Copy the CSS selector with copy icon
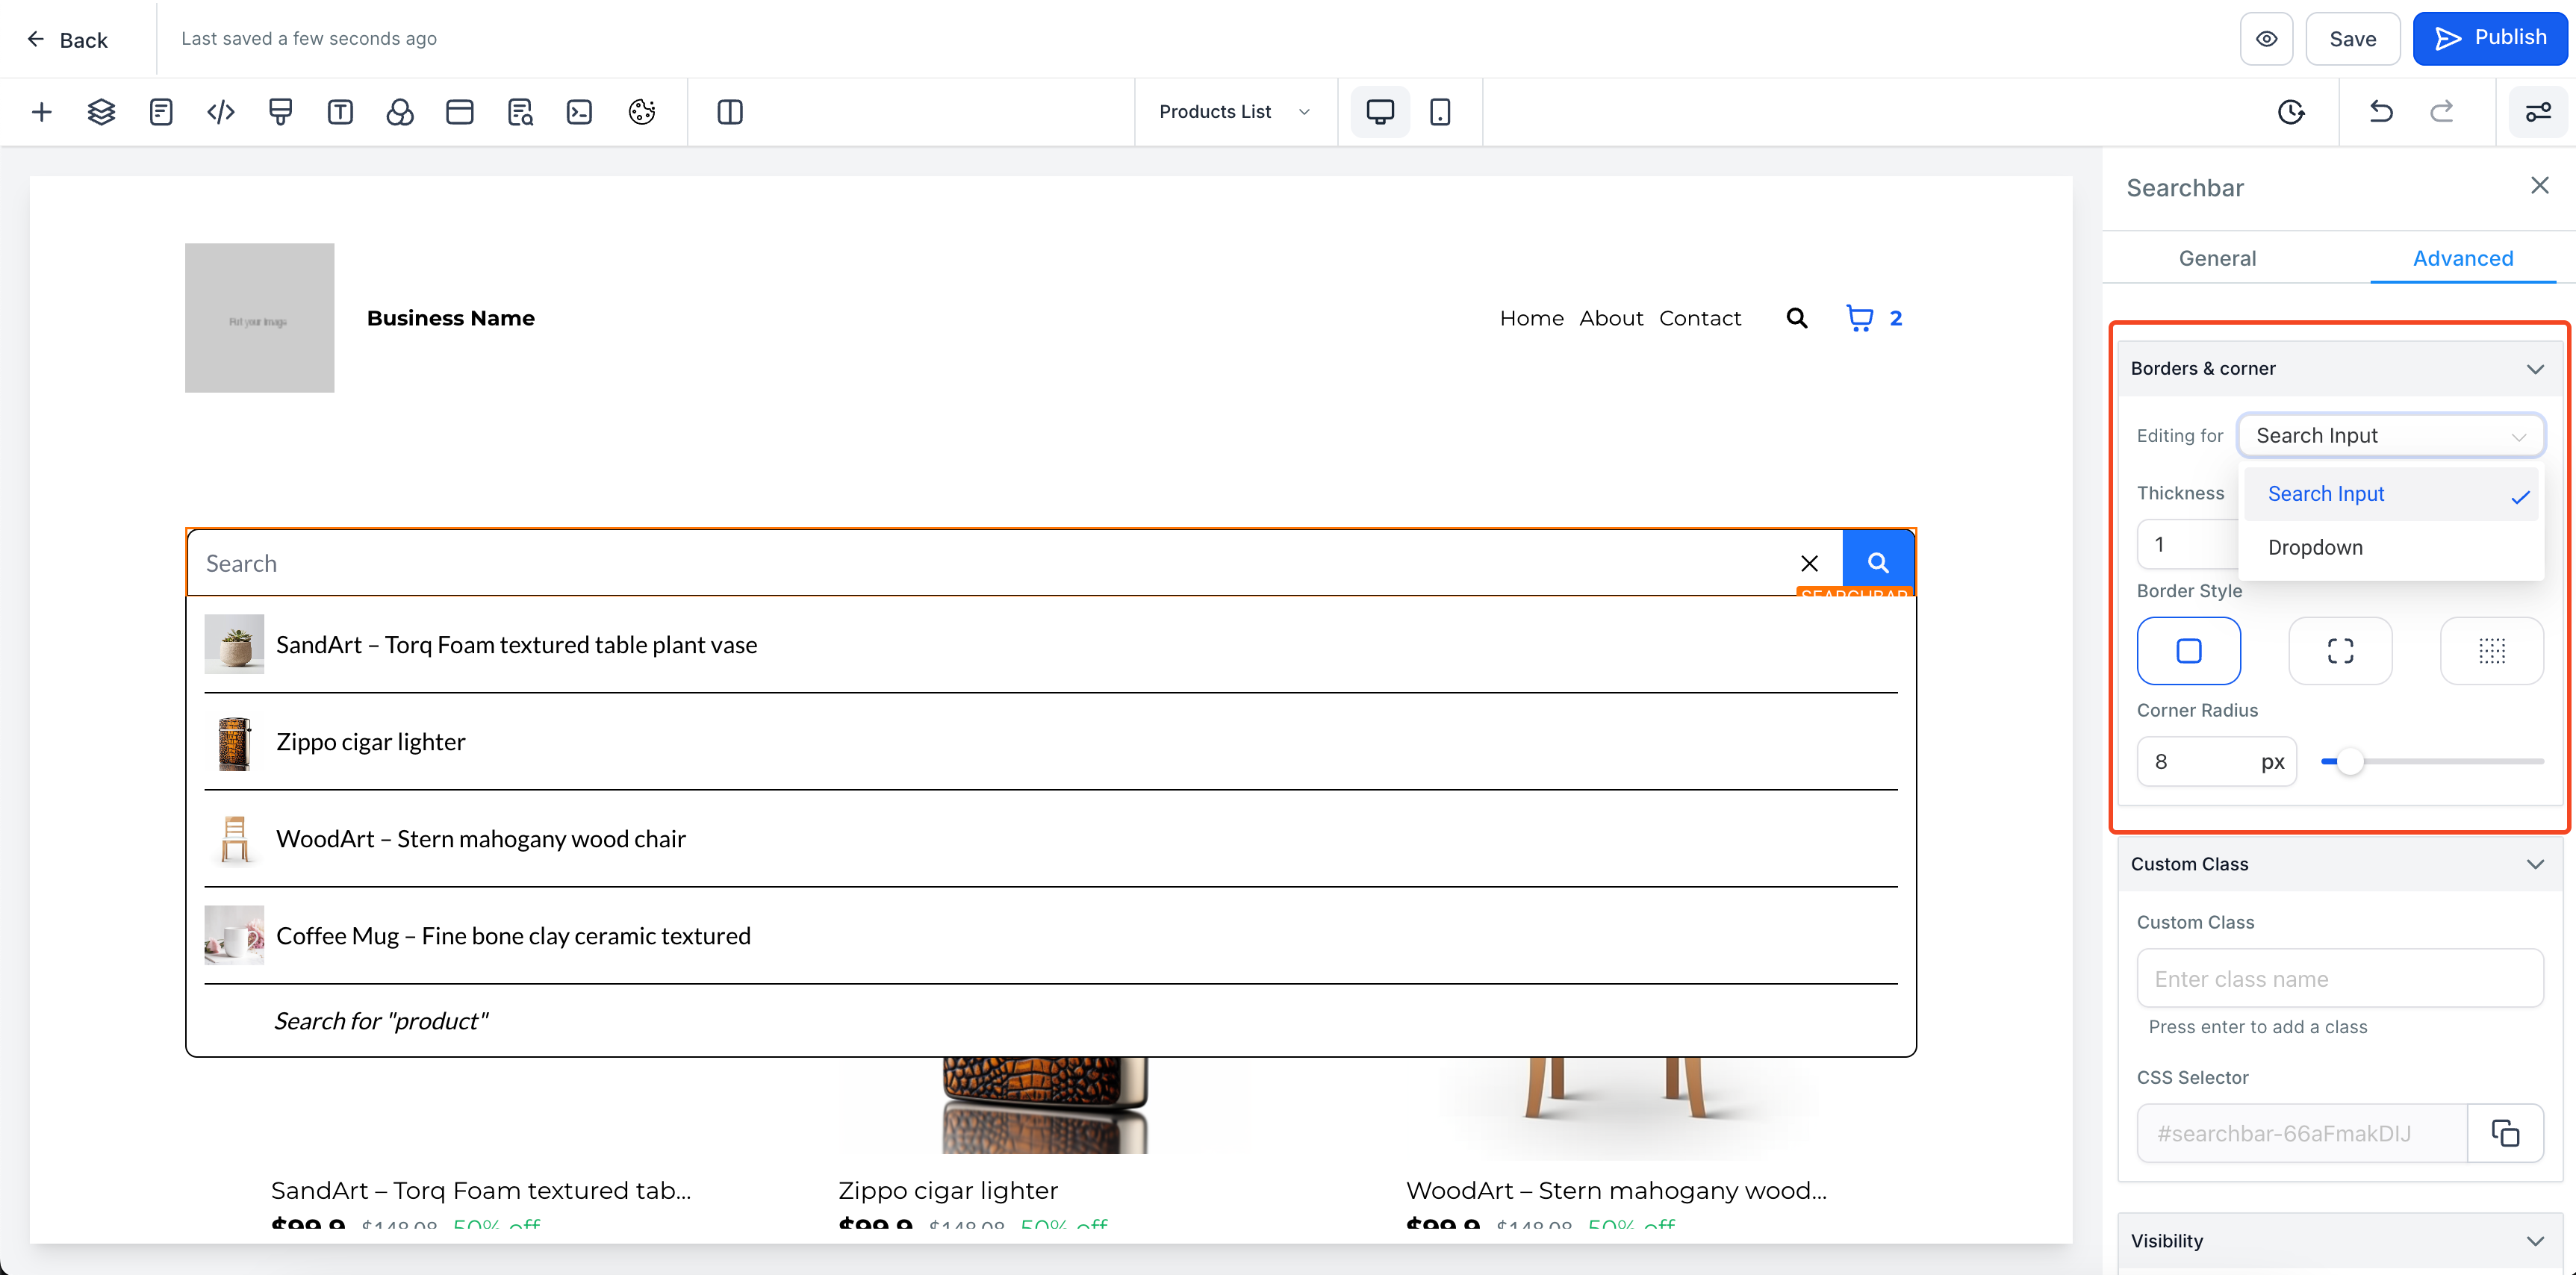The height and width of the screenshot is (1275, 2576). [2505, 1133]
